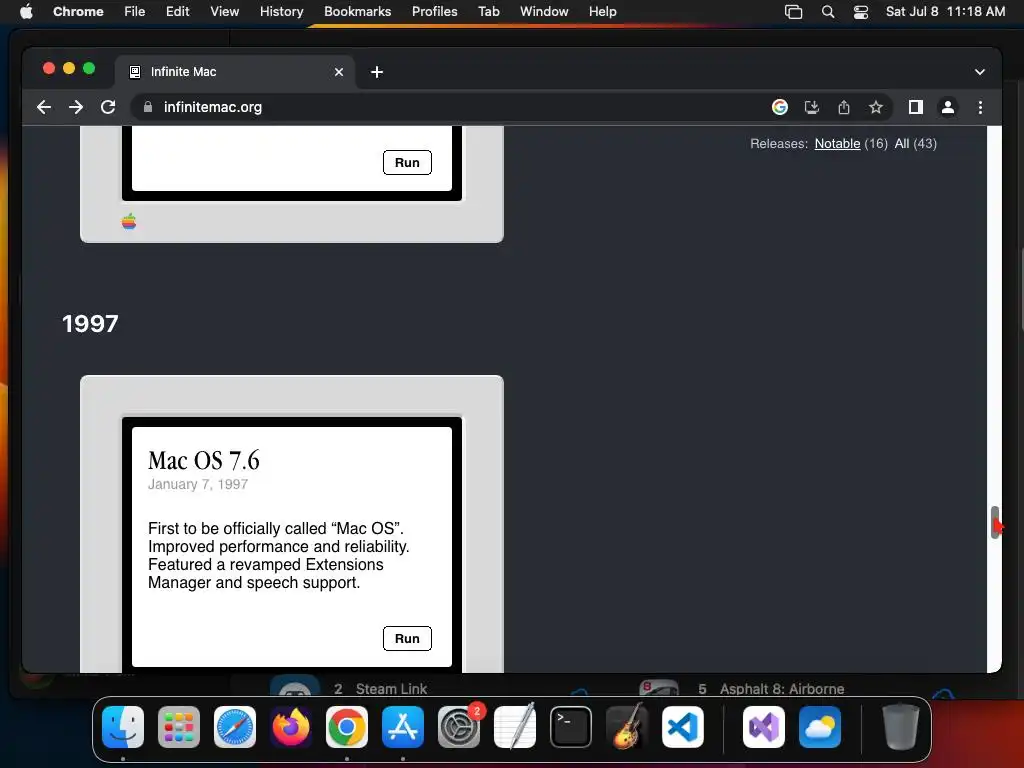This screenshot has height=768, width=1024.
Task: Open the Bookmarks menu
Action: tap(358, 12)
